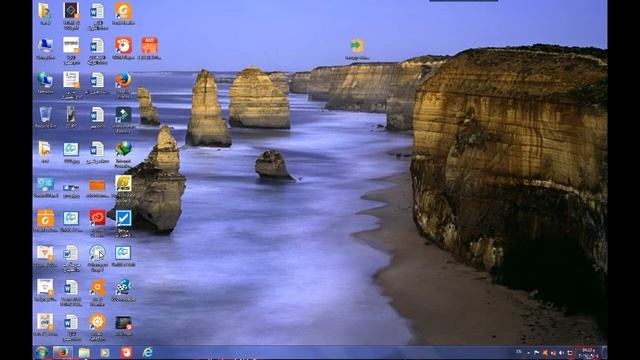This screenshot has height=360, width=640.
Task: Open File Explorer from the taskbar
Action: click(x=84, y=353)
